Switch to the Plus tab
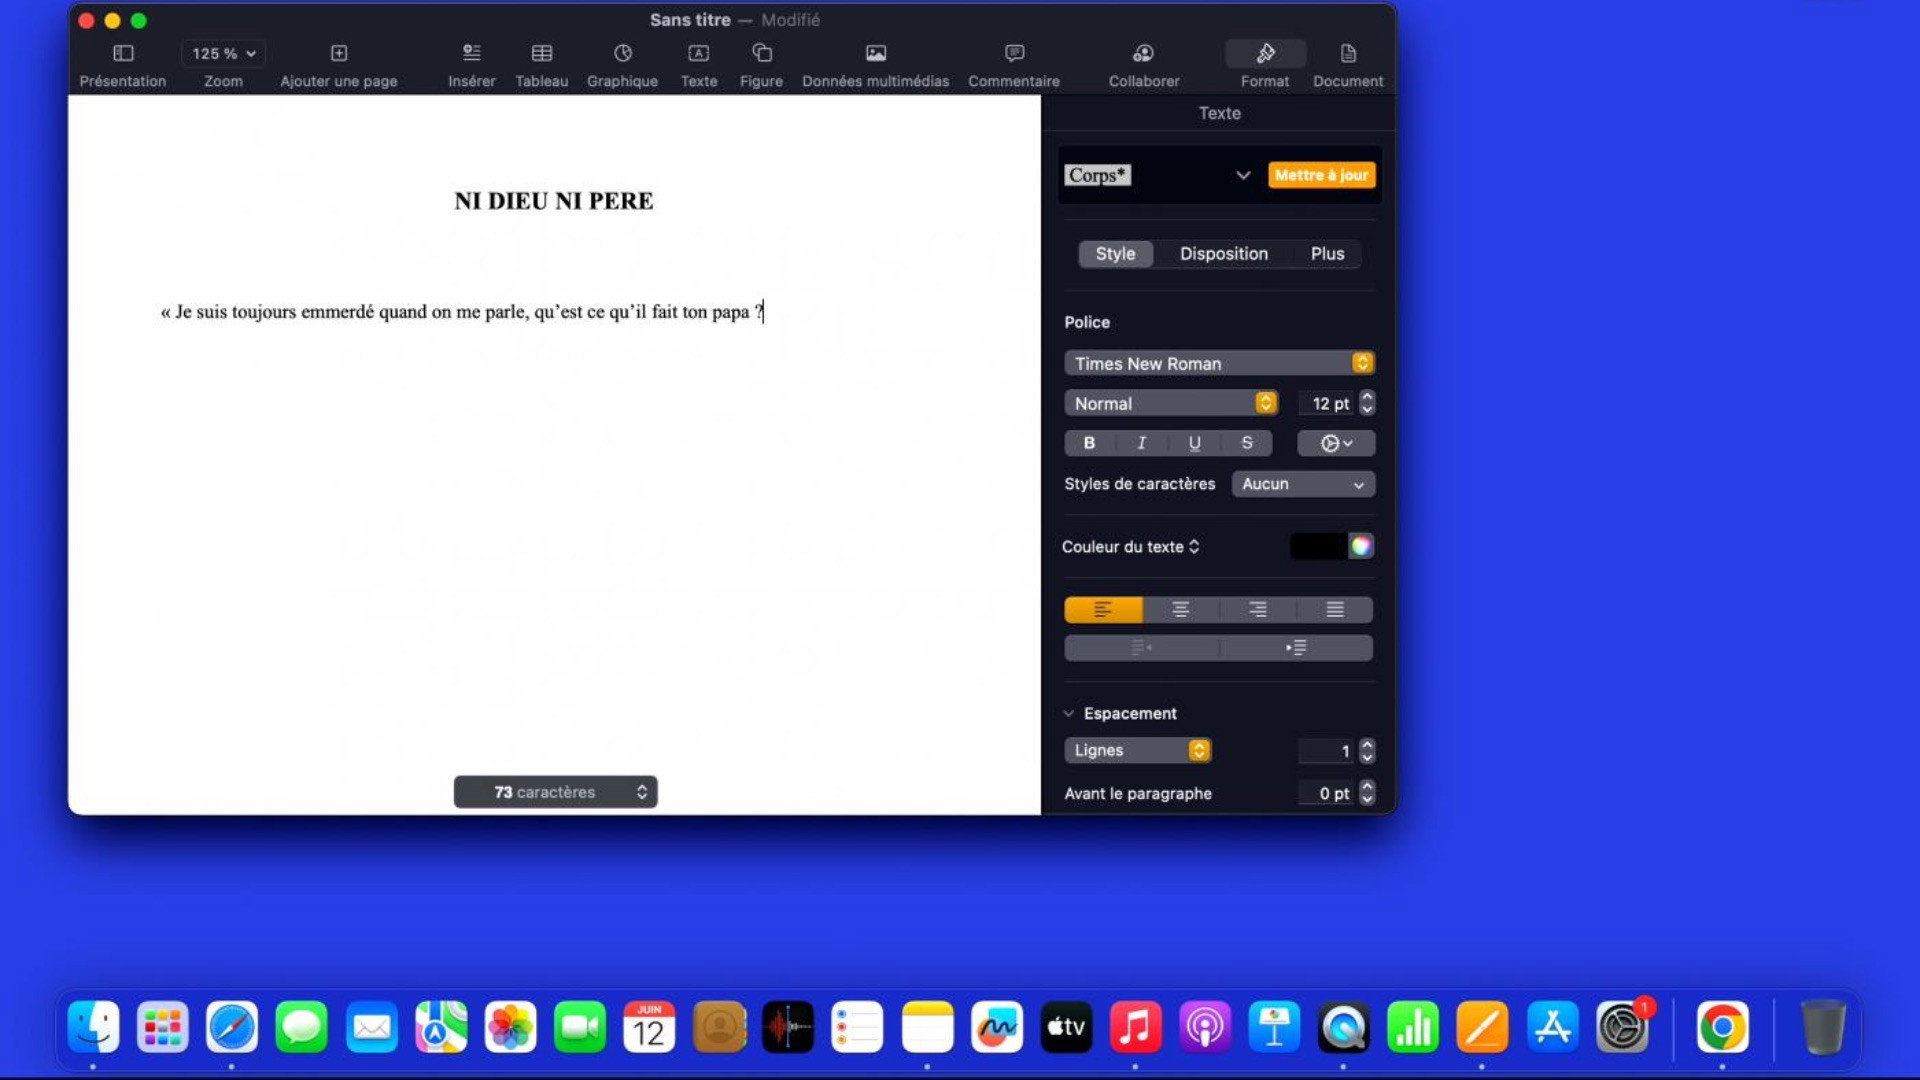1920x1080 pixels. pyautogui.click(x=1327, y=254)
